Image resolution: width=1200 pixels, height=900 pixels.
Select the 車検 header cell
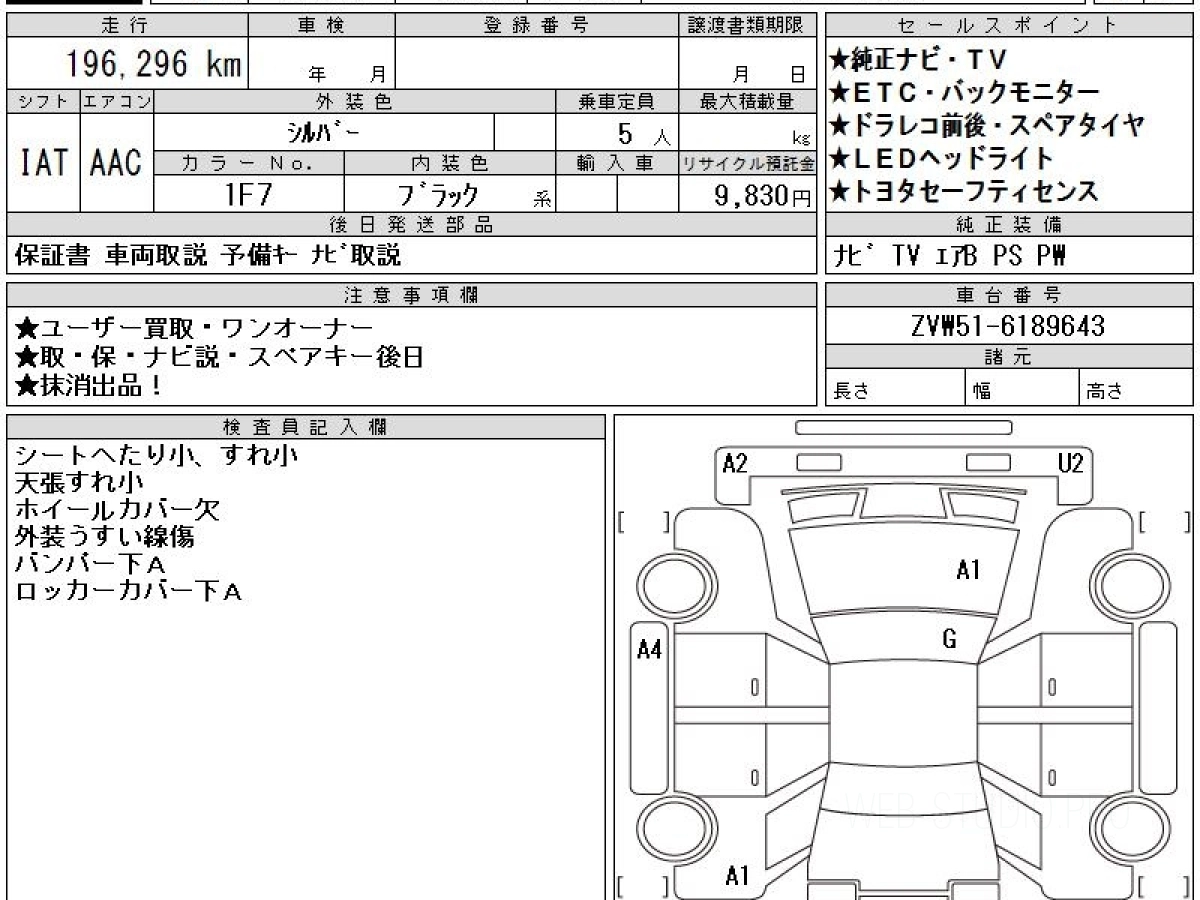321,26
